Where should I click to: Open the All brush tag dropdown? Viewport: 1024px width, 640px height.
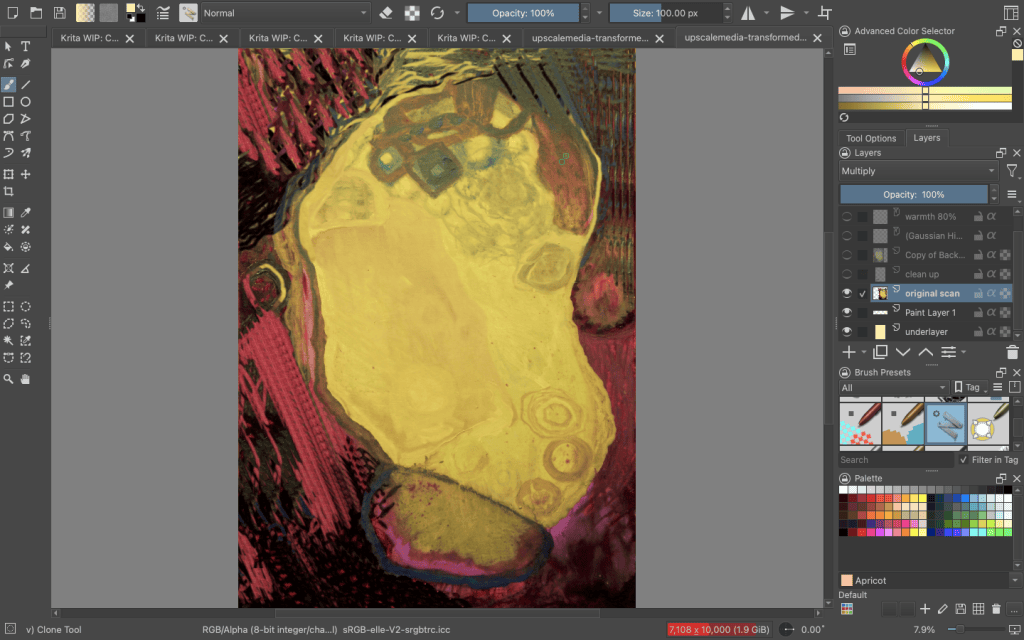coord(893,387)
